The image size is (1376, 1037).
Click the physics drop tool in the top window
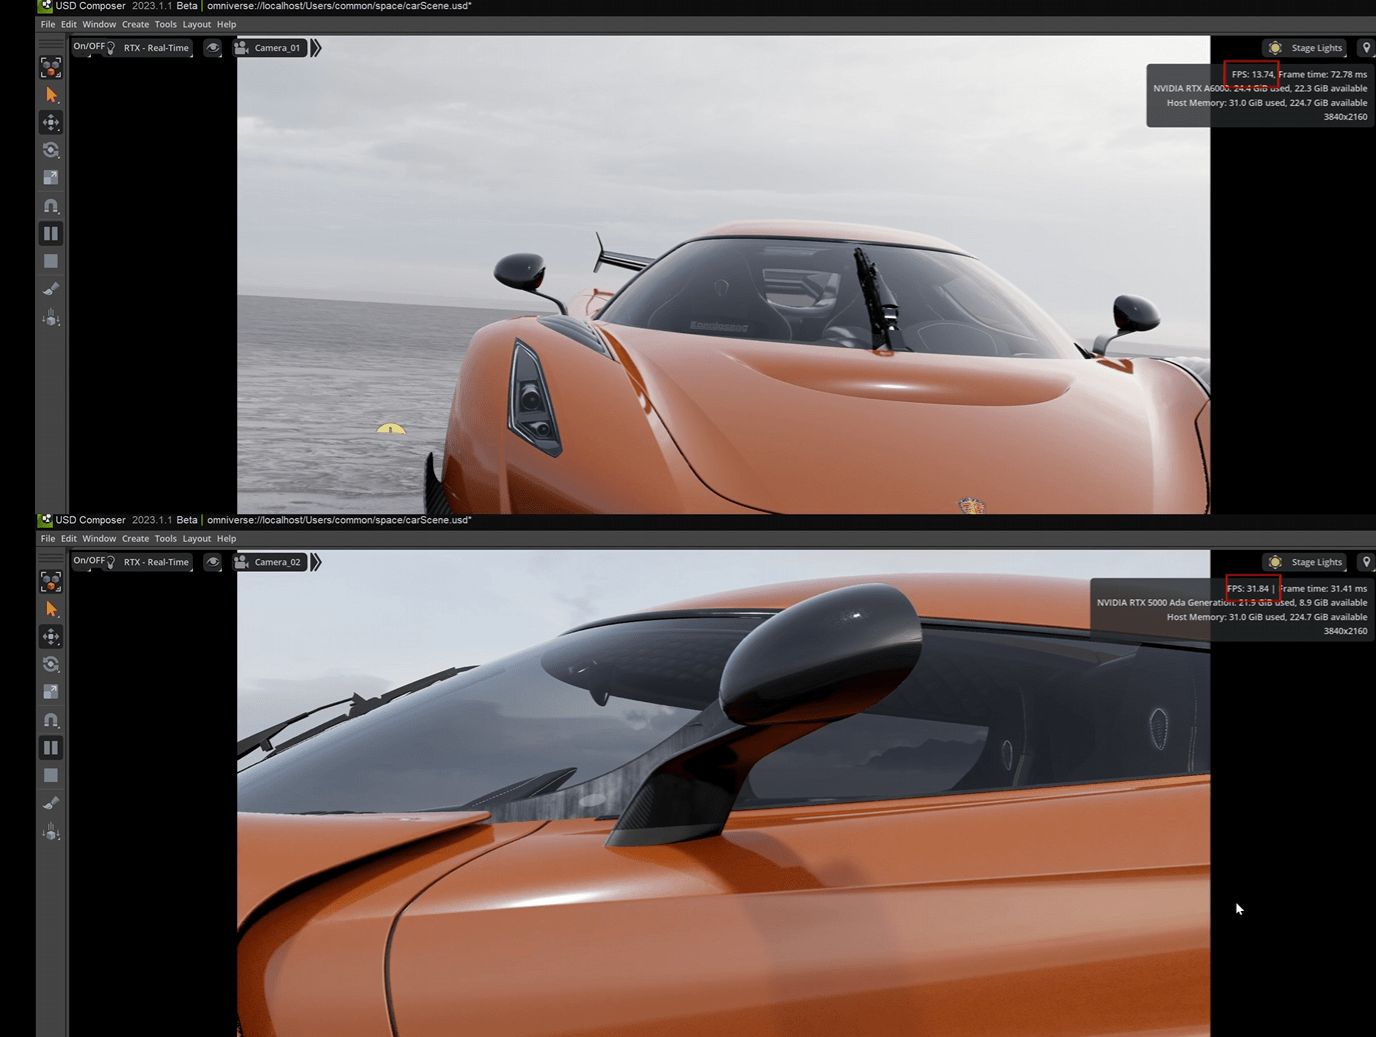pos(51,318)
